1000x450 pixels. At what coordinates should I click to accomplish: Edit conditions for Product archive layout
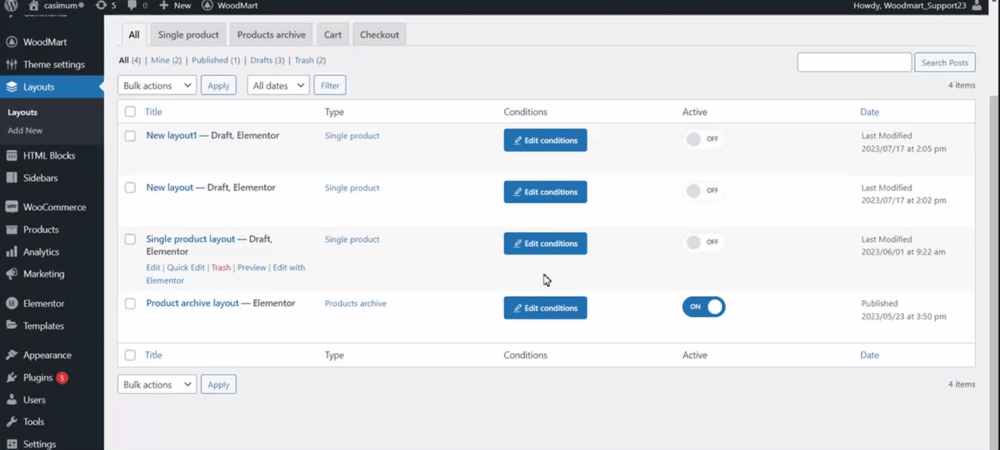coord(545,308)
